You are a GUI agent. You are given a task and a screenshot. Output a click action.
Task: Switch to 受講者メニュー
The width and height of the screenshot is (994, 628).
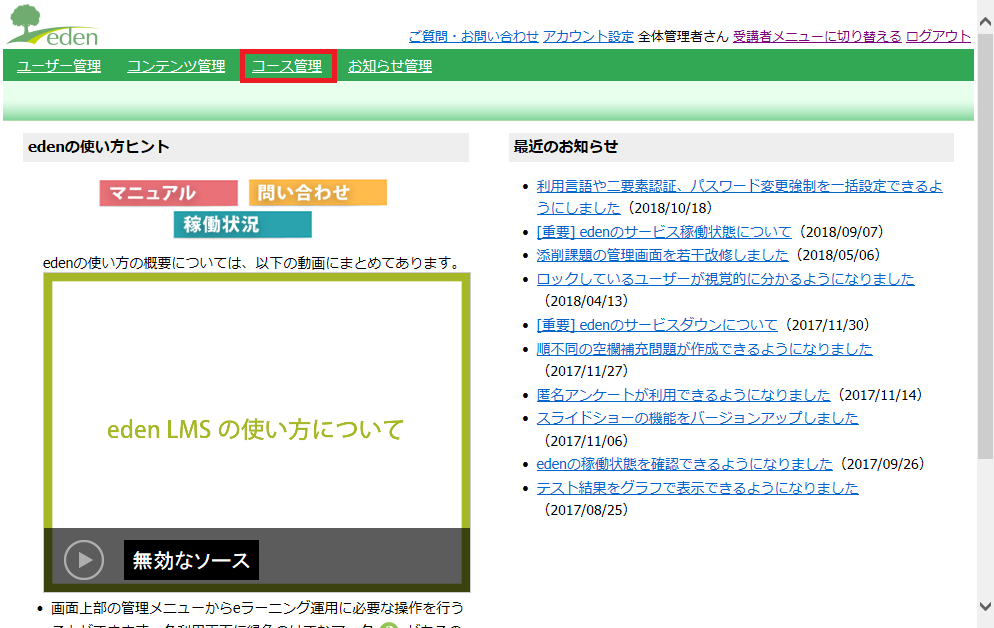coord(817,37)
